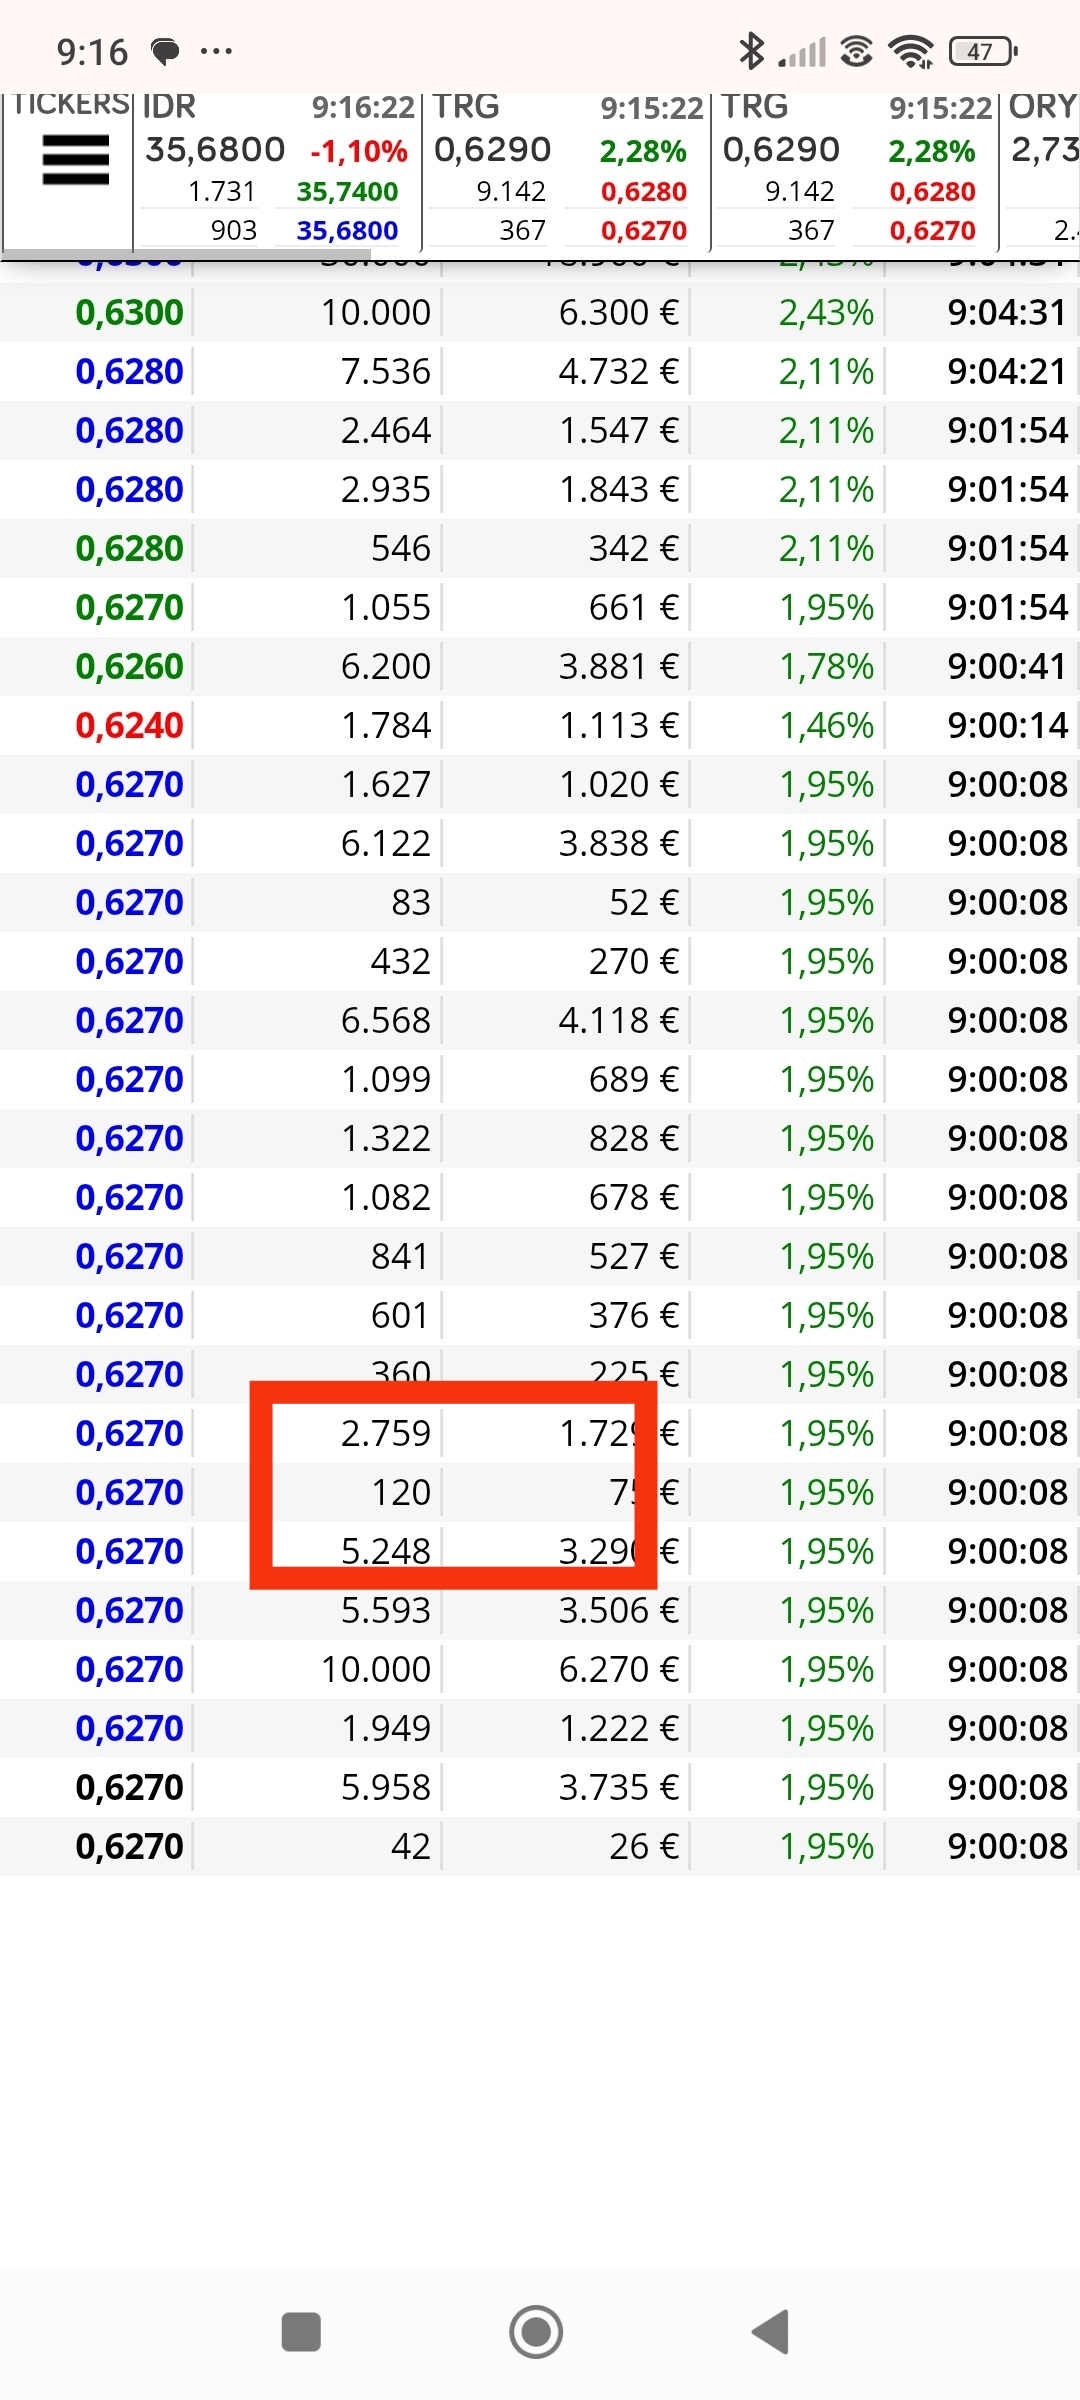Click the volume 1.949
Image resolution: width=1080 pixels, height=2400 pixels.
[x=386, y=1729]
